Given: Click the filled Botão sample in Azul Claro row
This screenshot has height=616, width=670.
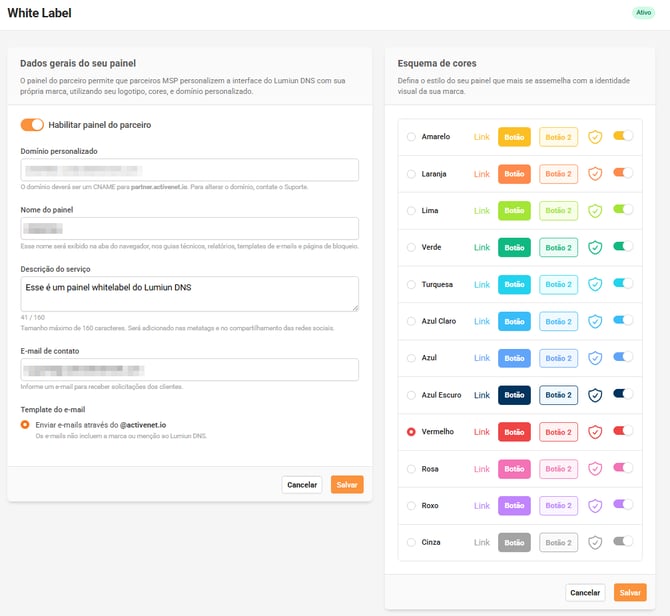Looking at the screenshot, I should pos(514,321).
